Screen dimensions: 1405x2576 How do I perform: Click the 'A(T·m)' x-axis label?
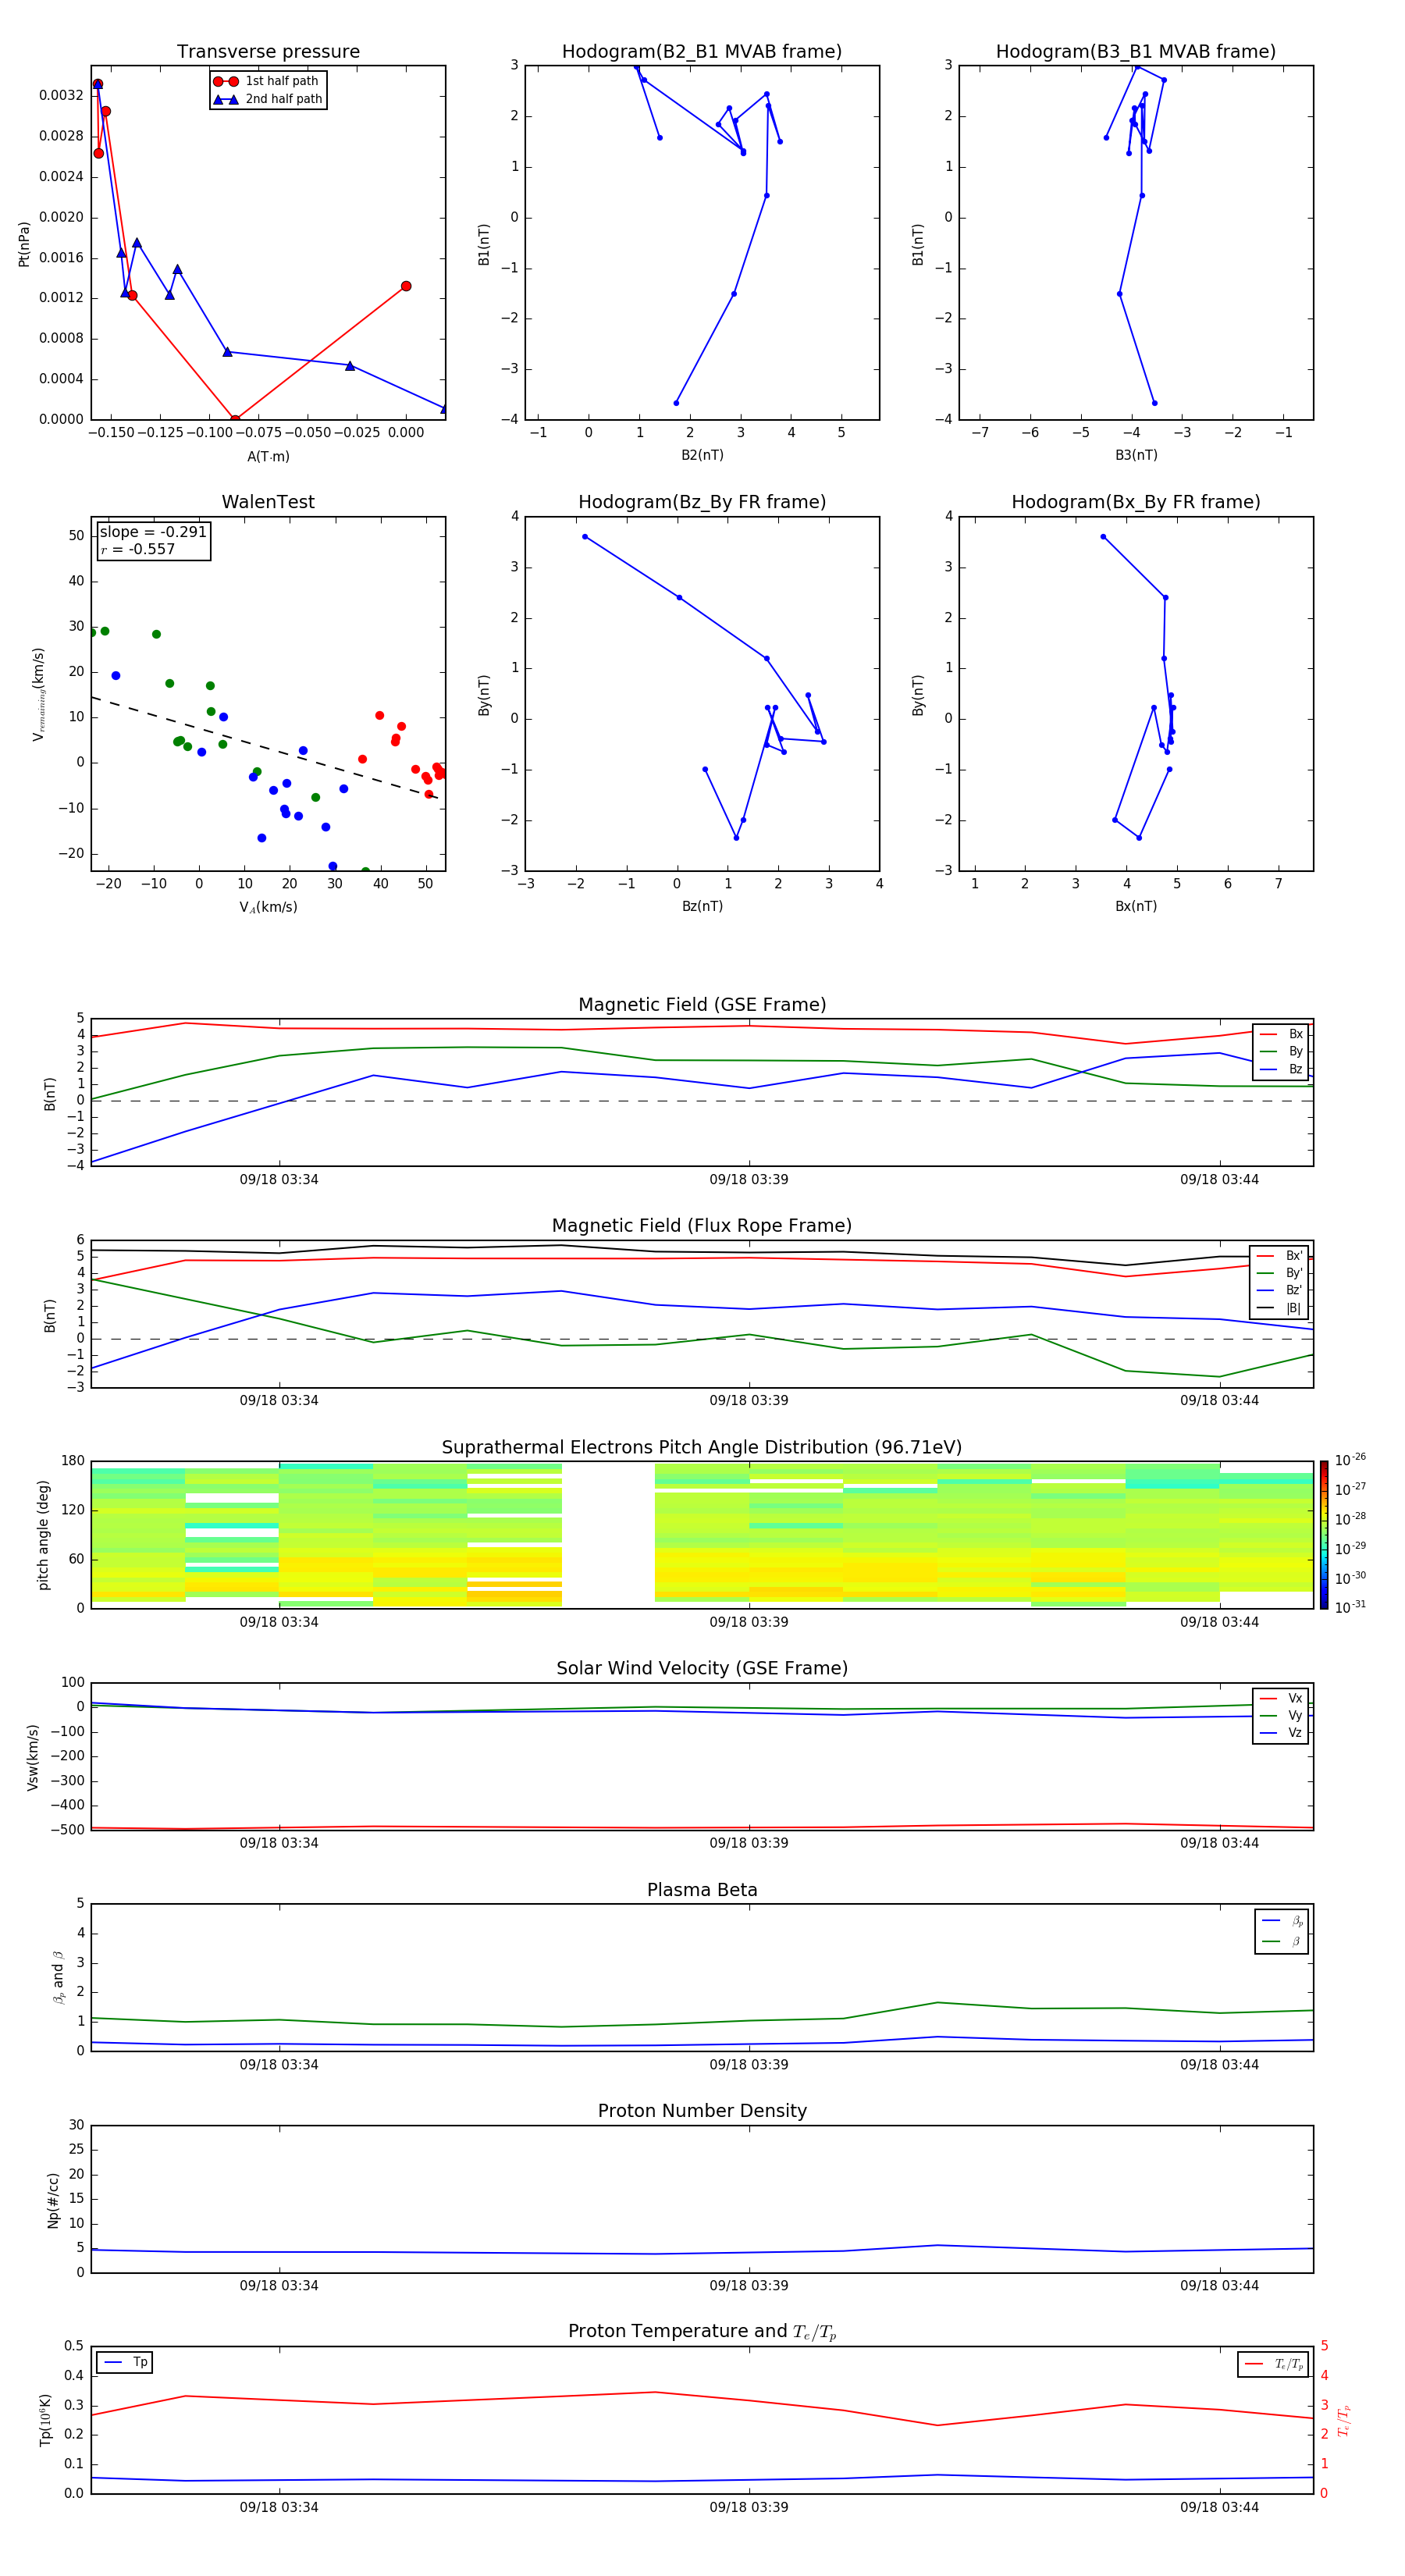coord(268,457)
